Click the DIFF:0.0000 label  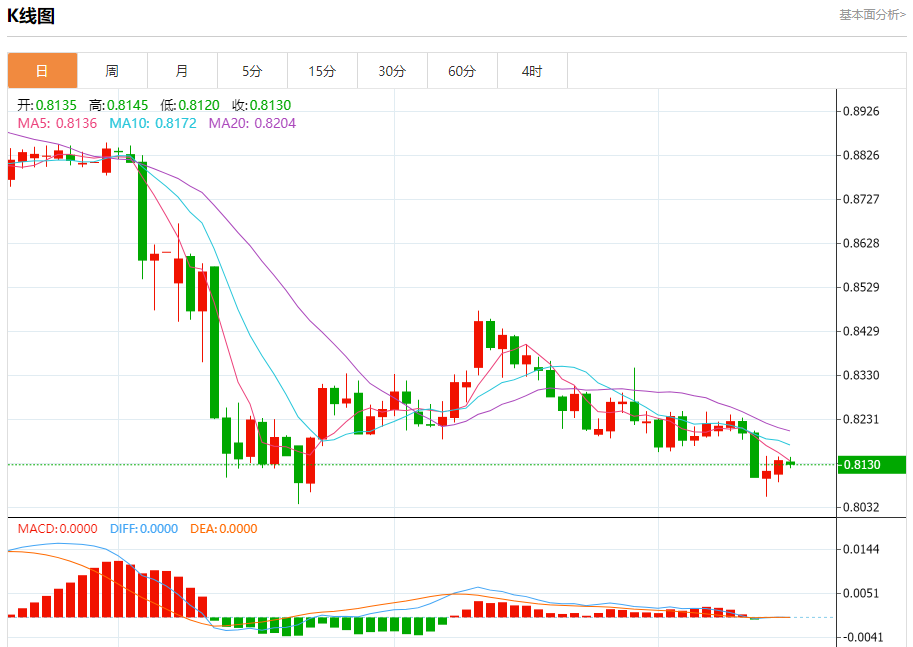tap(144, 529)
